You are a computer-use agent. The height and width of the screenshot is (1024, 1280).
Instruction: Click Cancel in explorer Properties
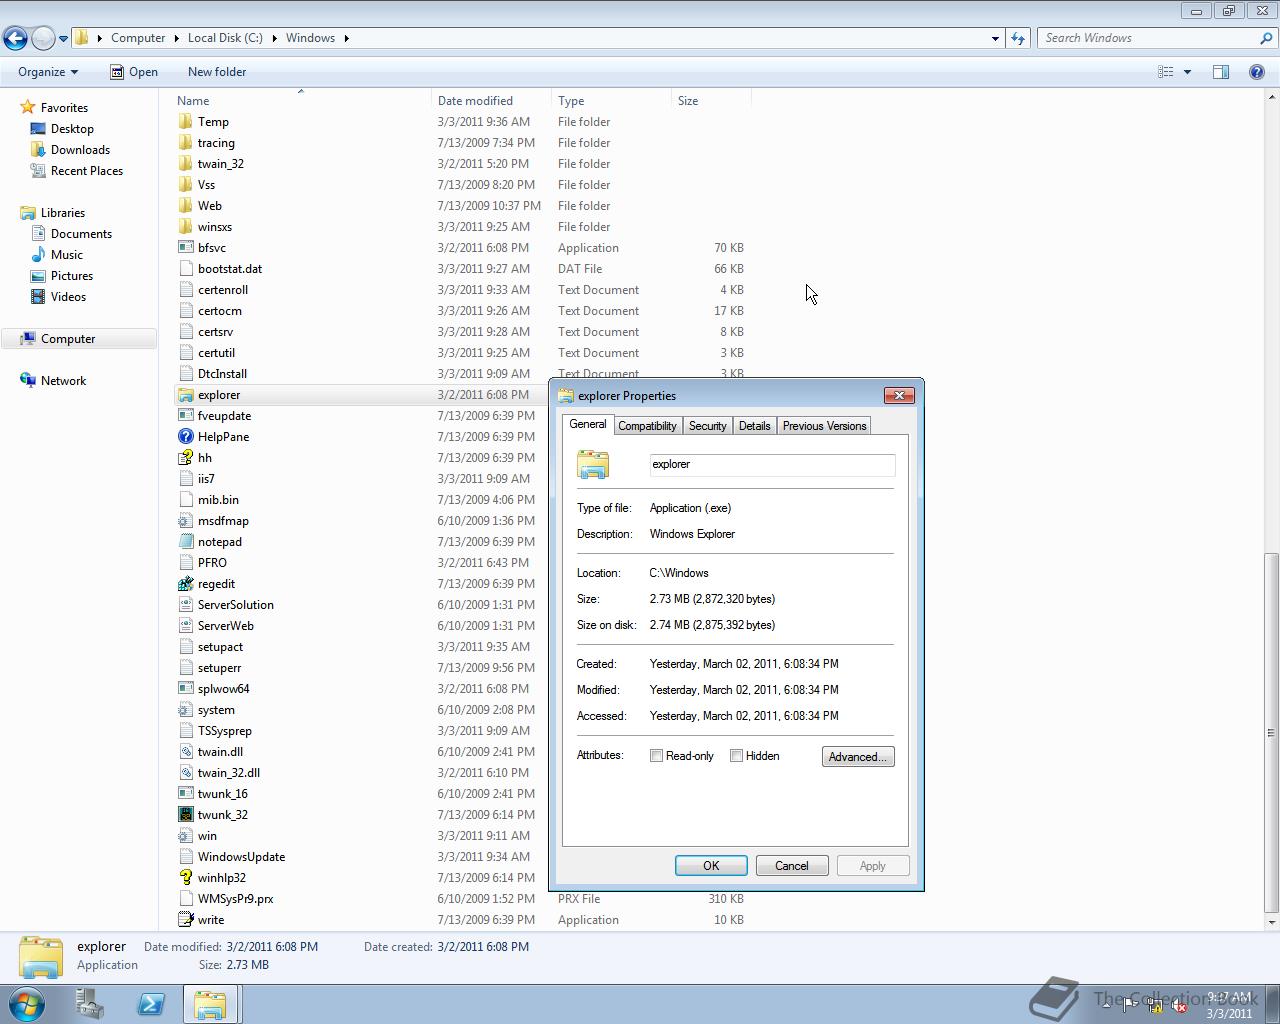pos(792,866)
